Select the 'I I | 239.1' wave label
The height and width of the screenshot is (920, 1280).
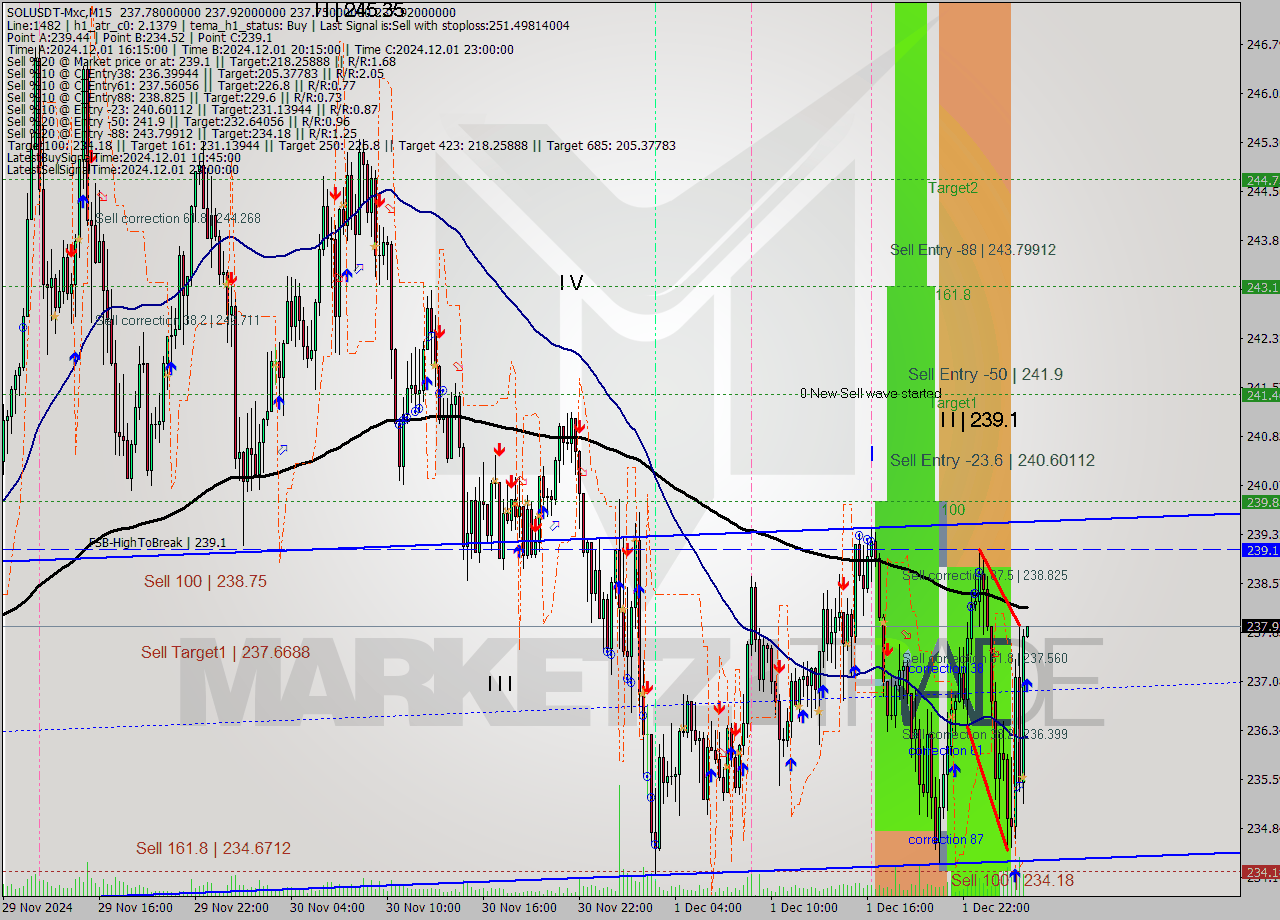click(978, 420)
